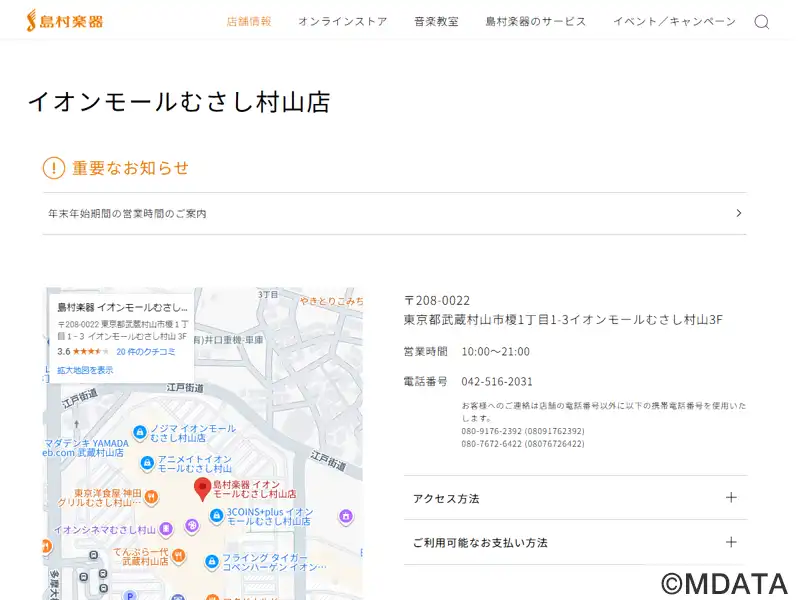Open the 年末年始期間の営業時間のご案内 notice arrow
This screenshot has width=800, height=600.
[738, 213]
